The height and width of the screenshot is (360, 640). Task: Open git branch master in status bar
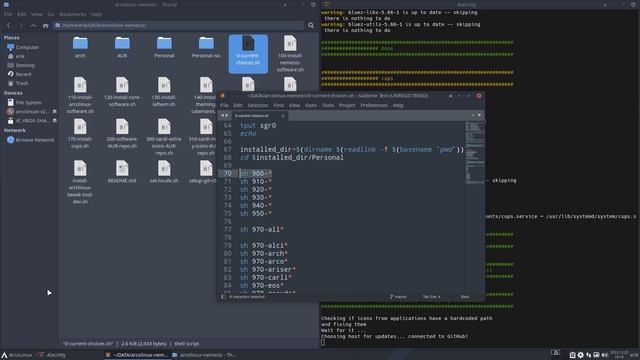[398, 297]
